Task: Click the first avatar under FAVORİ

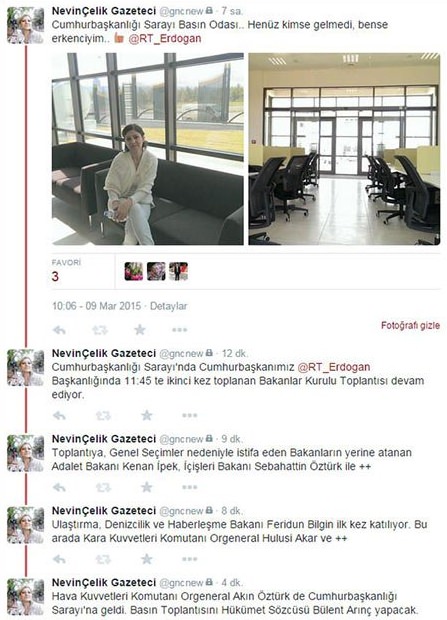Action: tap(134, 271)
